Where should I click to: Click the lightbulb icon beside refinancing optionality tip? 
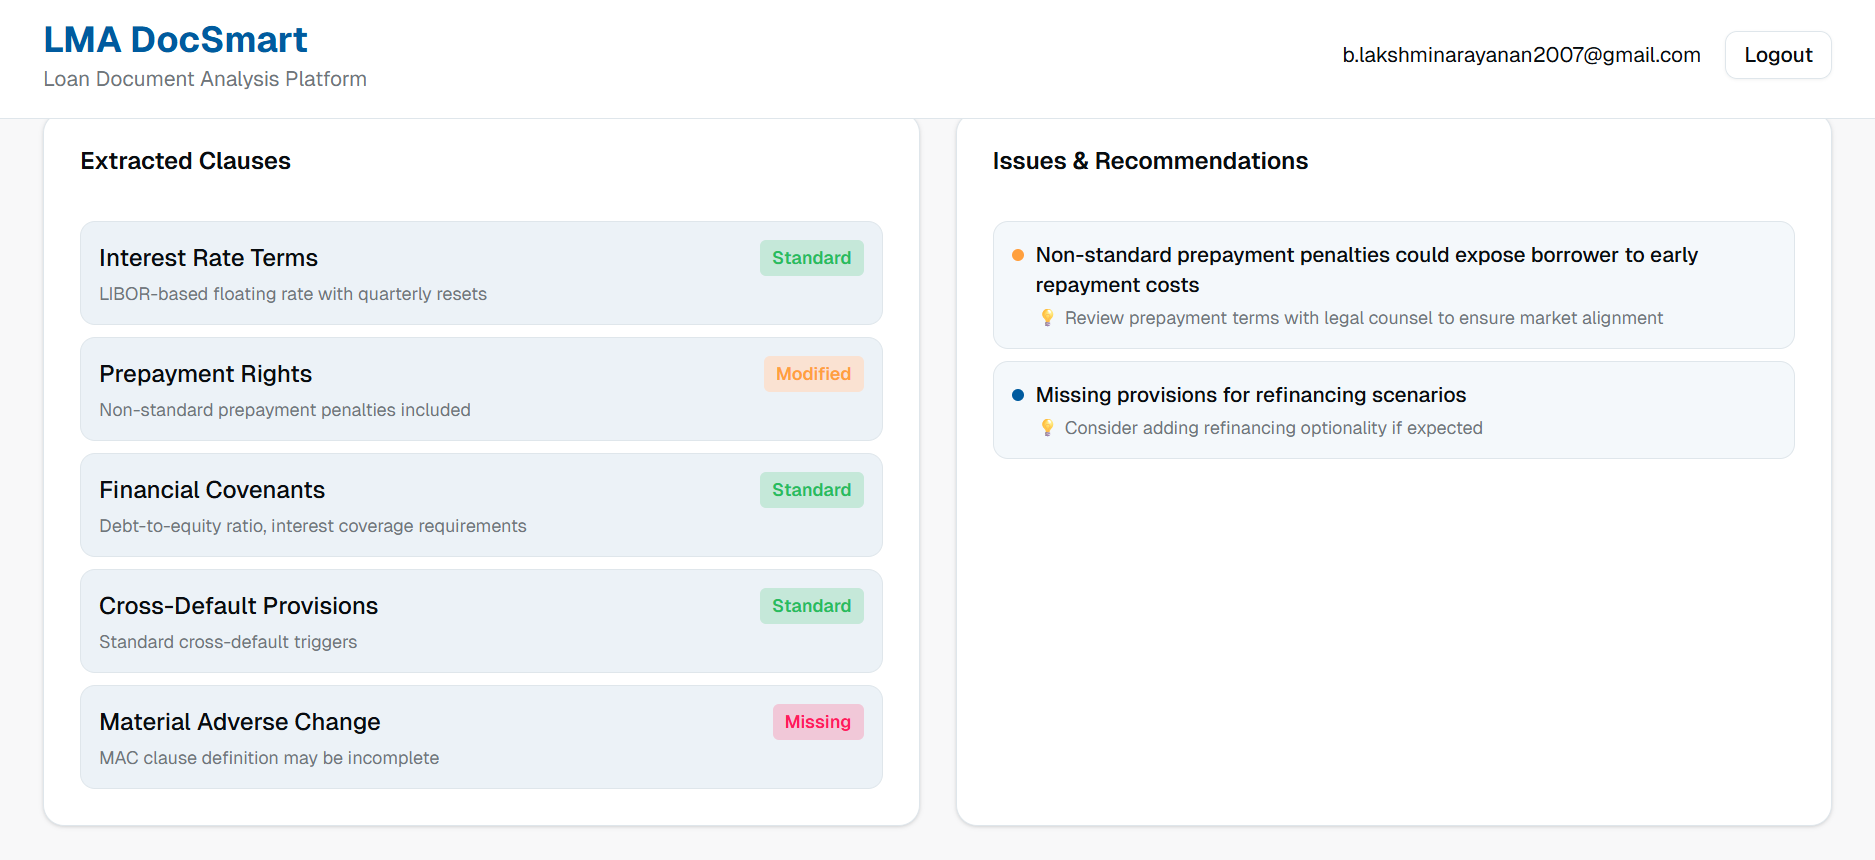(x=1047, y=428)
